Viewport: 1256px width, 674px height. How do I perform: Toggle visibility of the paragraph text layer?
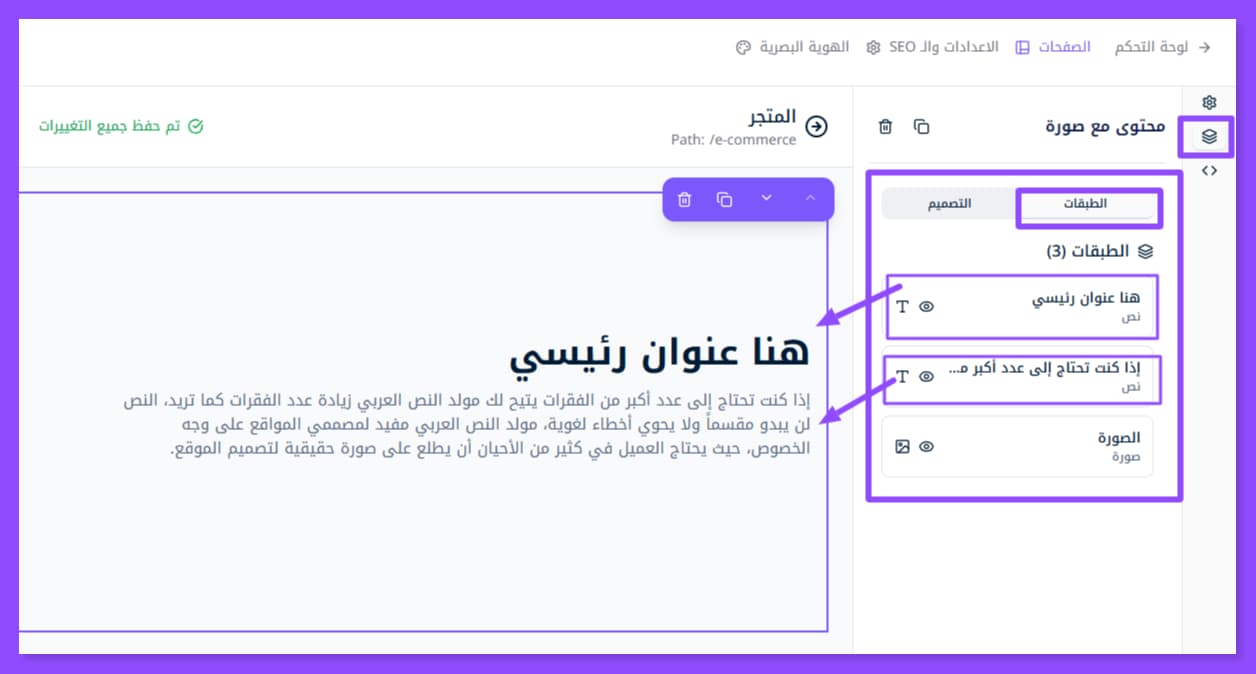(926, 377)
